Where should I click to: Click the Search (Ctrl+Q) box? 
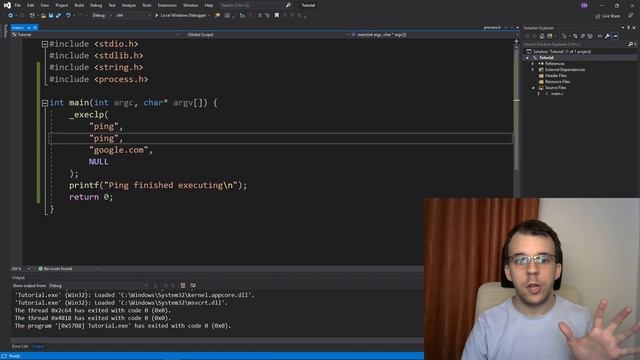click(255, 5)
